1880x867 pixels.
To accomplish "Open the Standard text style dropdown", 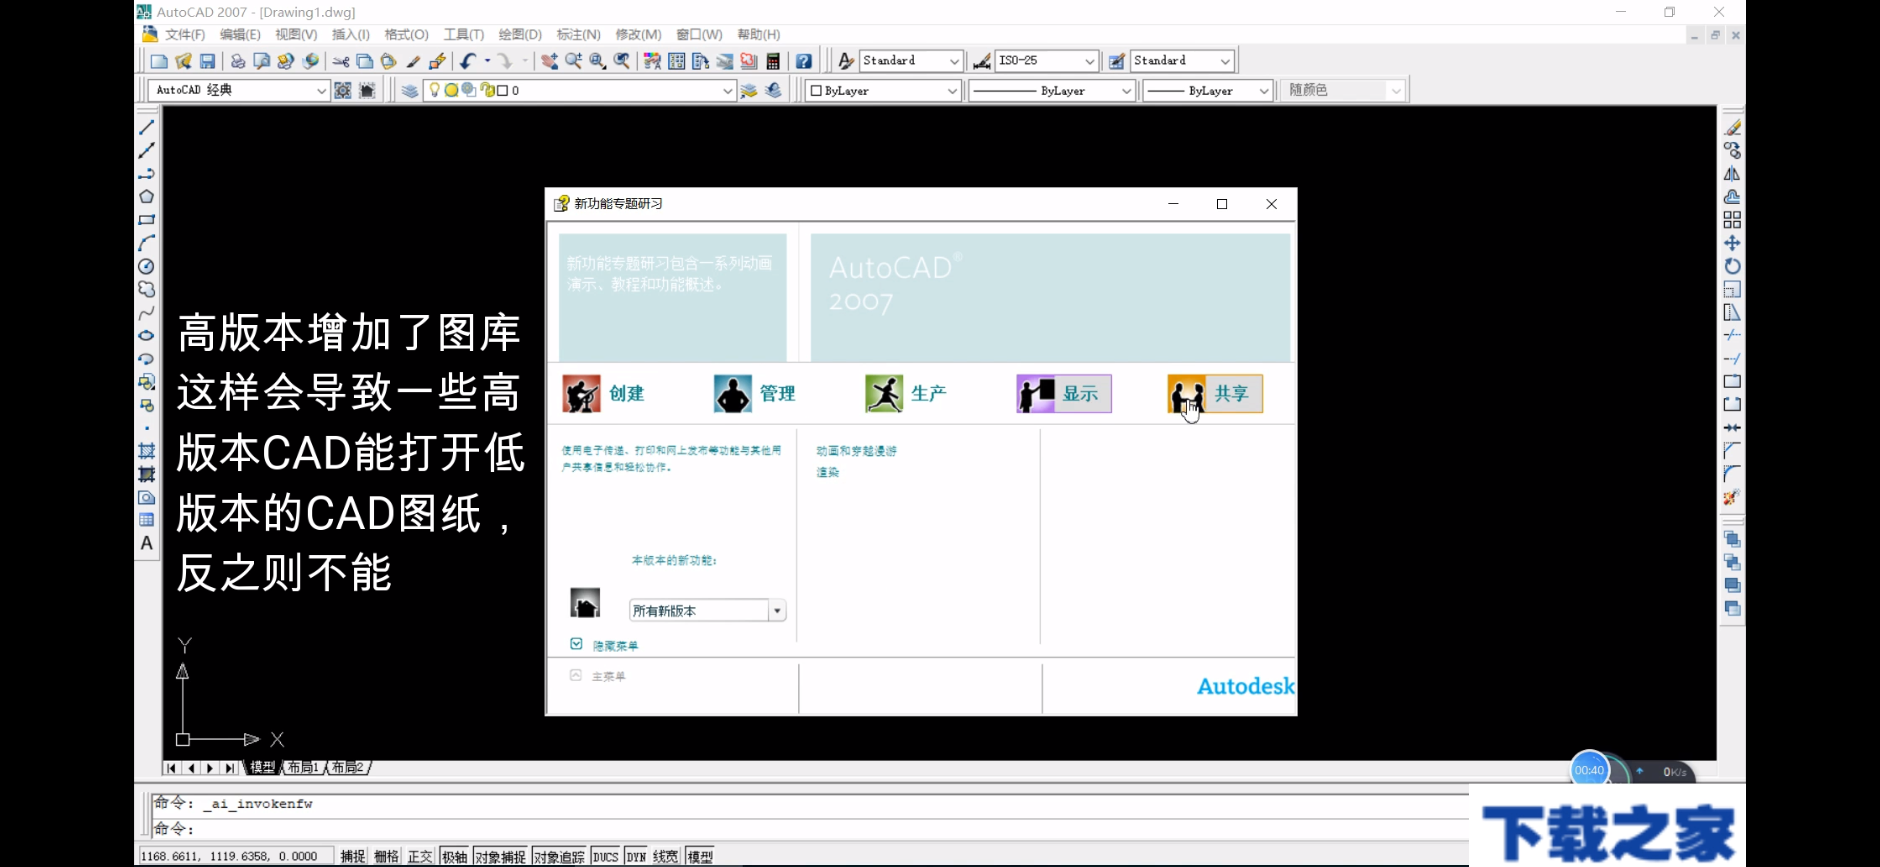I will (x=911, y=61).
